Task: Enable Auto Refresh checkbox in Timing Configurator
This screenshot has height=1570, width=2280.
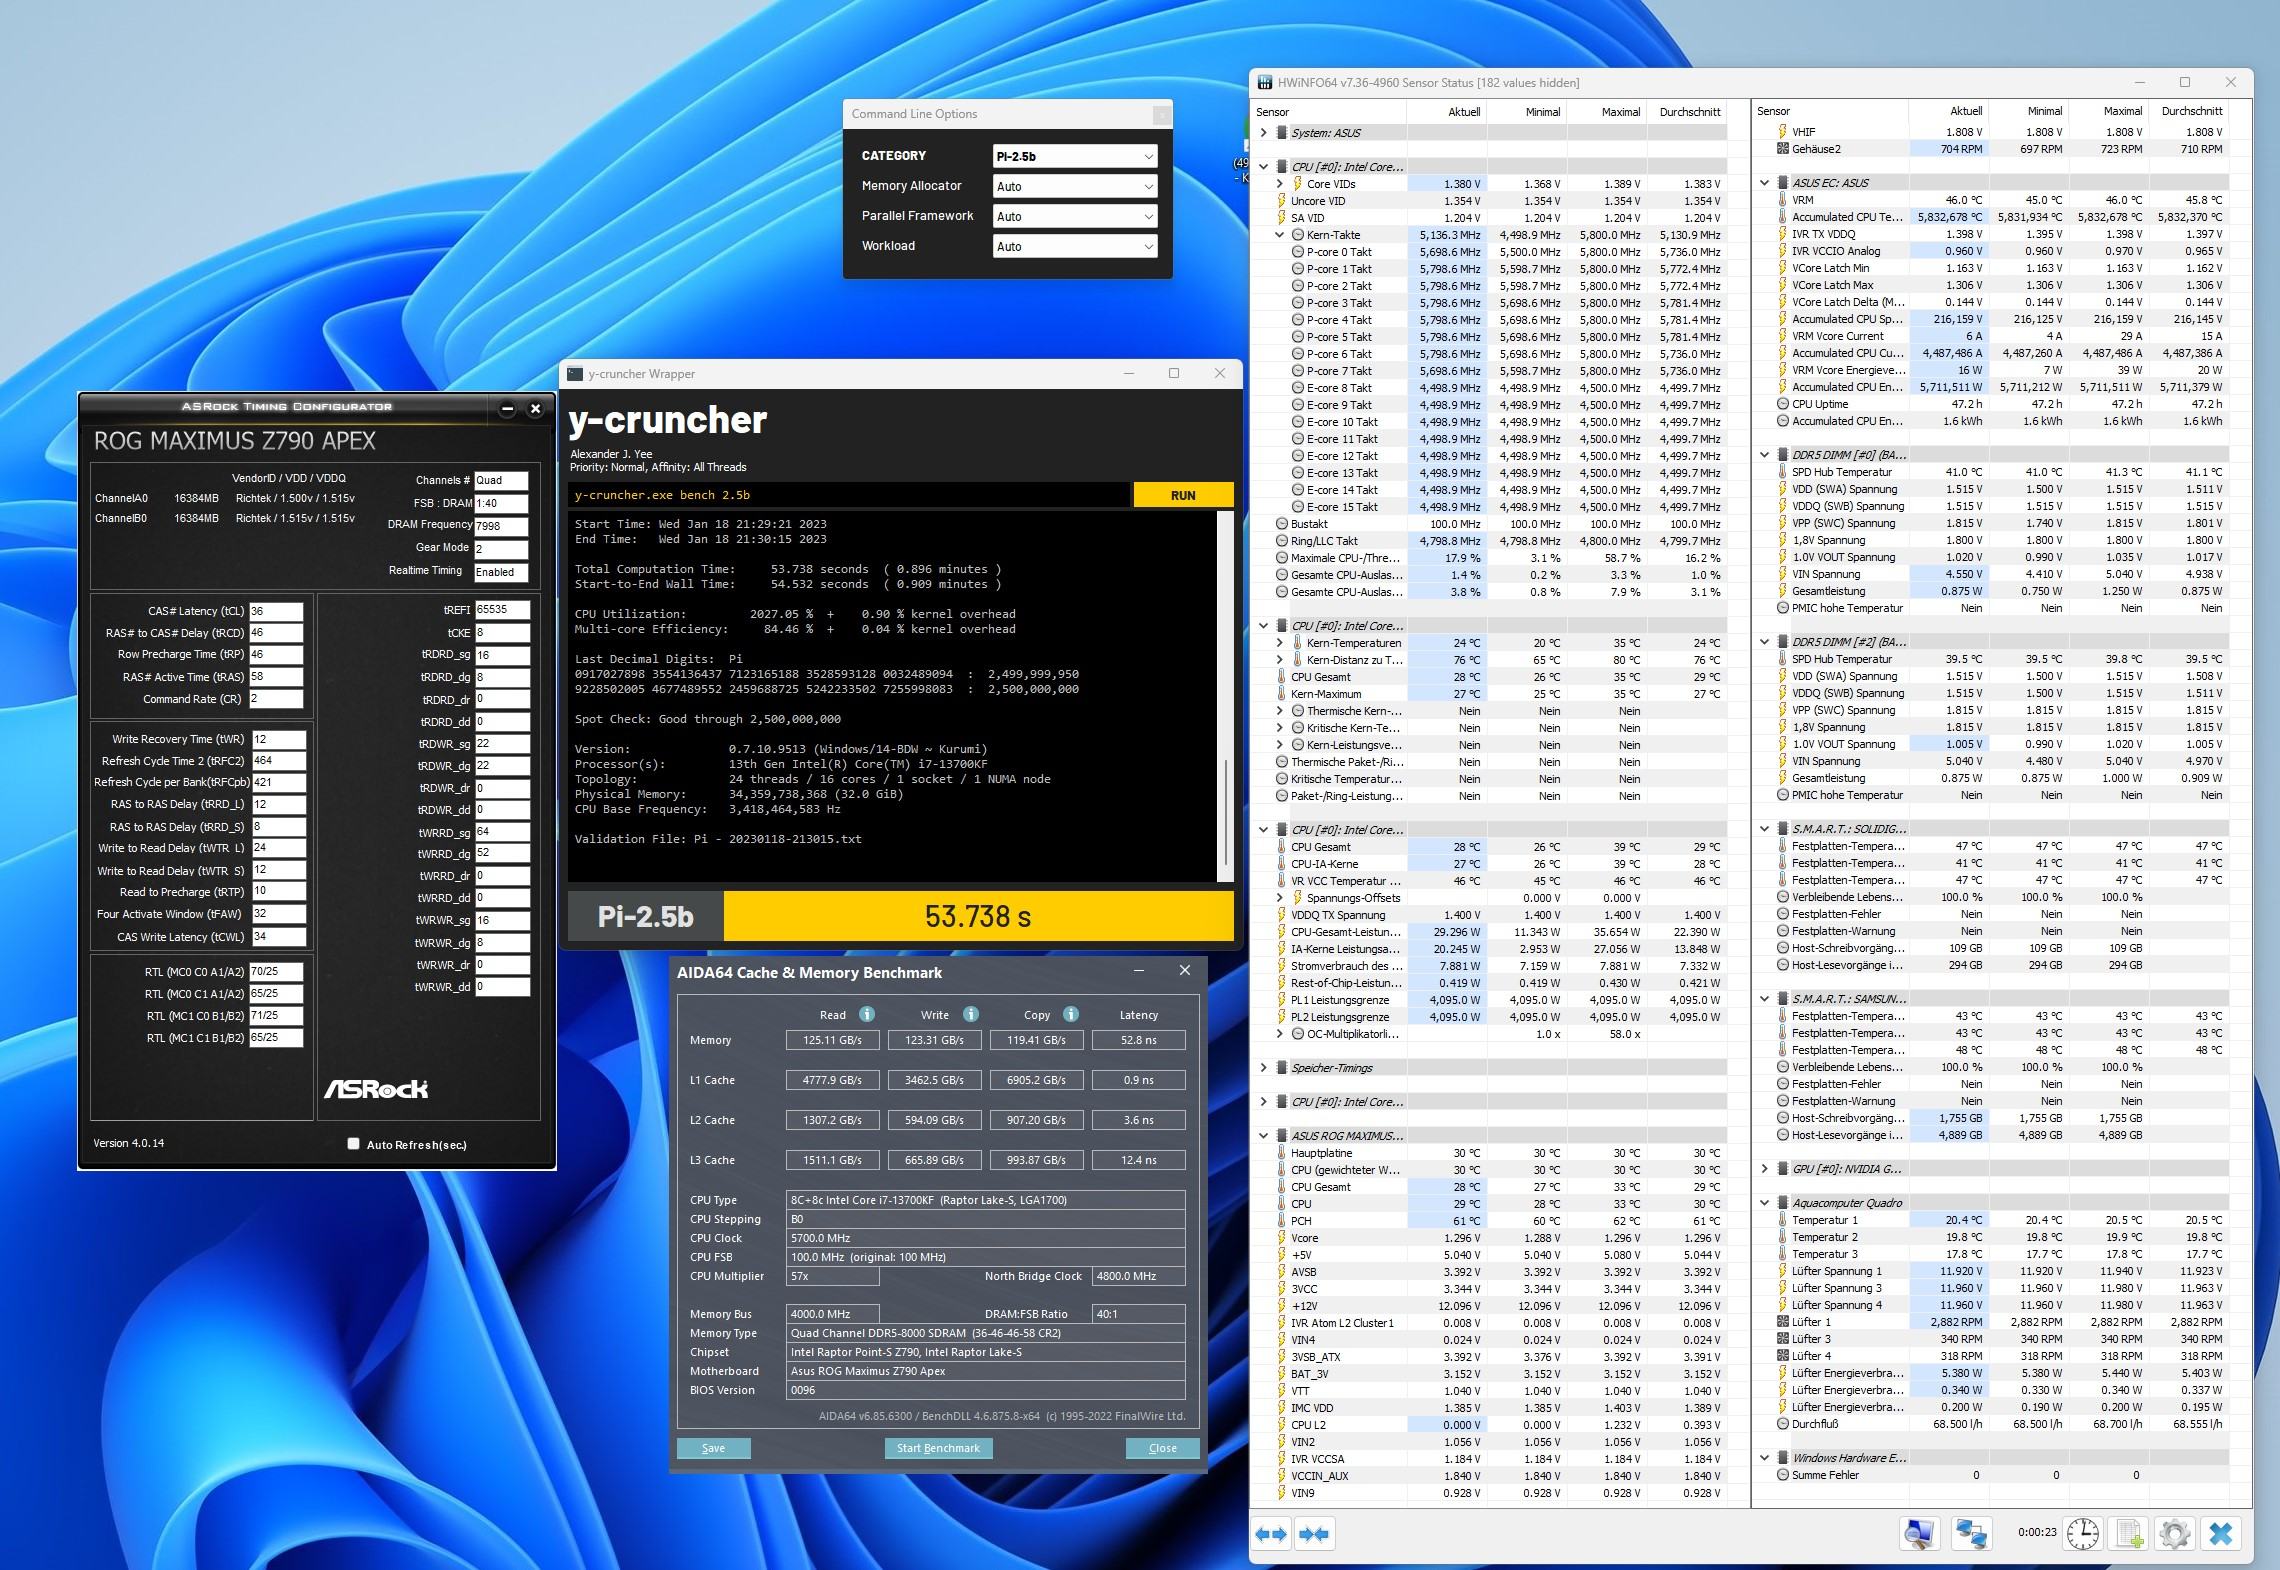Action: pos(353,1144)
